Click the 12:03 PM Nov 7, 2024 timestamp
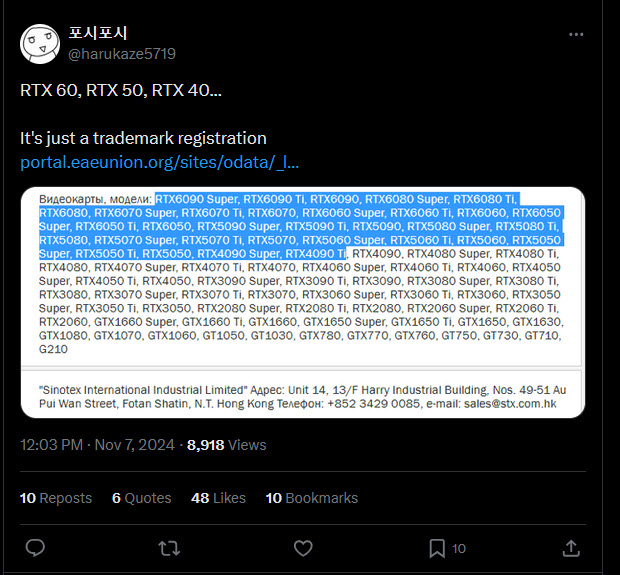The width and height of the screenshot is (620, 575). [97, 445]
